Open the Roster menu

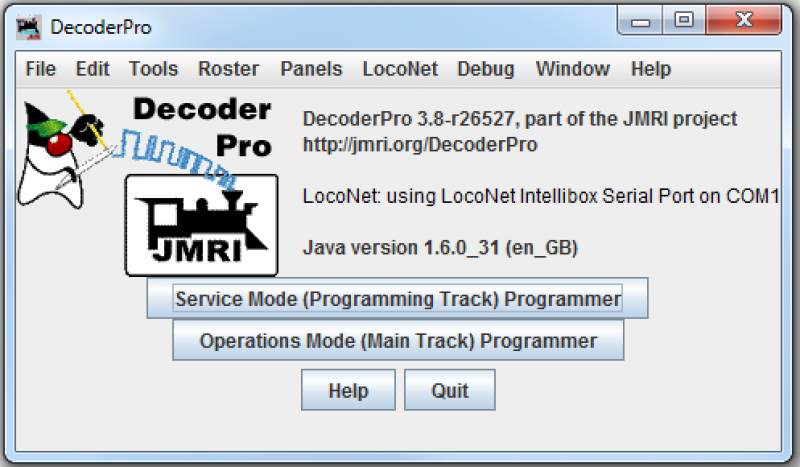(228, 69)
